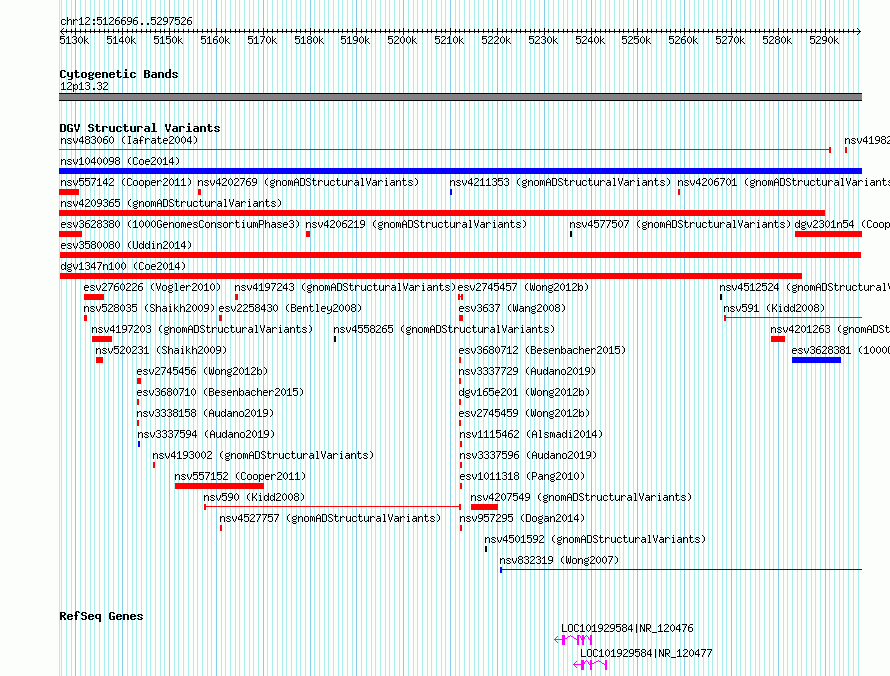Screen dimensions: 890x676
Task: Select the RefSeq Genes track title
Action: coord(101,616)
